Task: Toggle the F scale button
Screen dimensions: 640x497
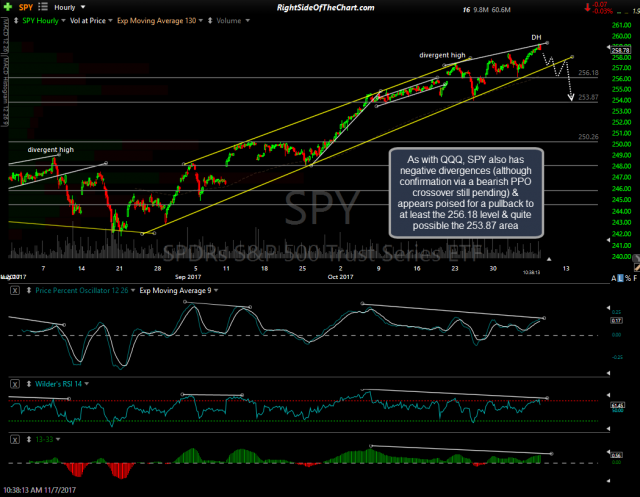Action: [x=635, y=278]
